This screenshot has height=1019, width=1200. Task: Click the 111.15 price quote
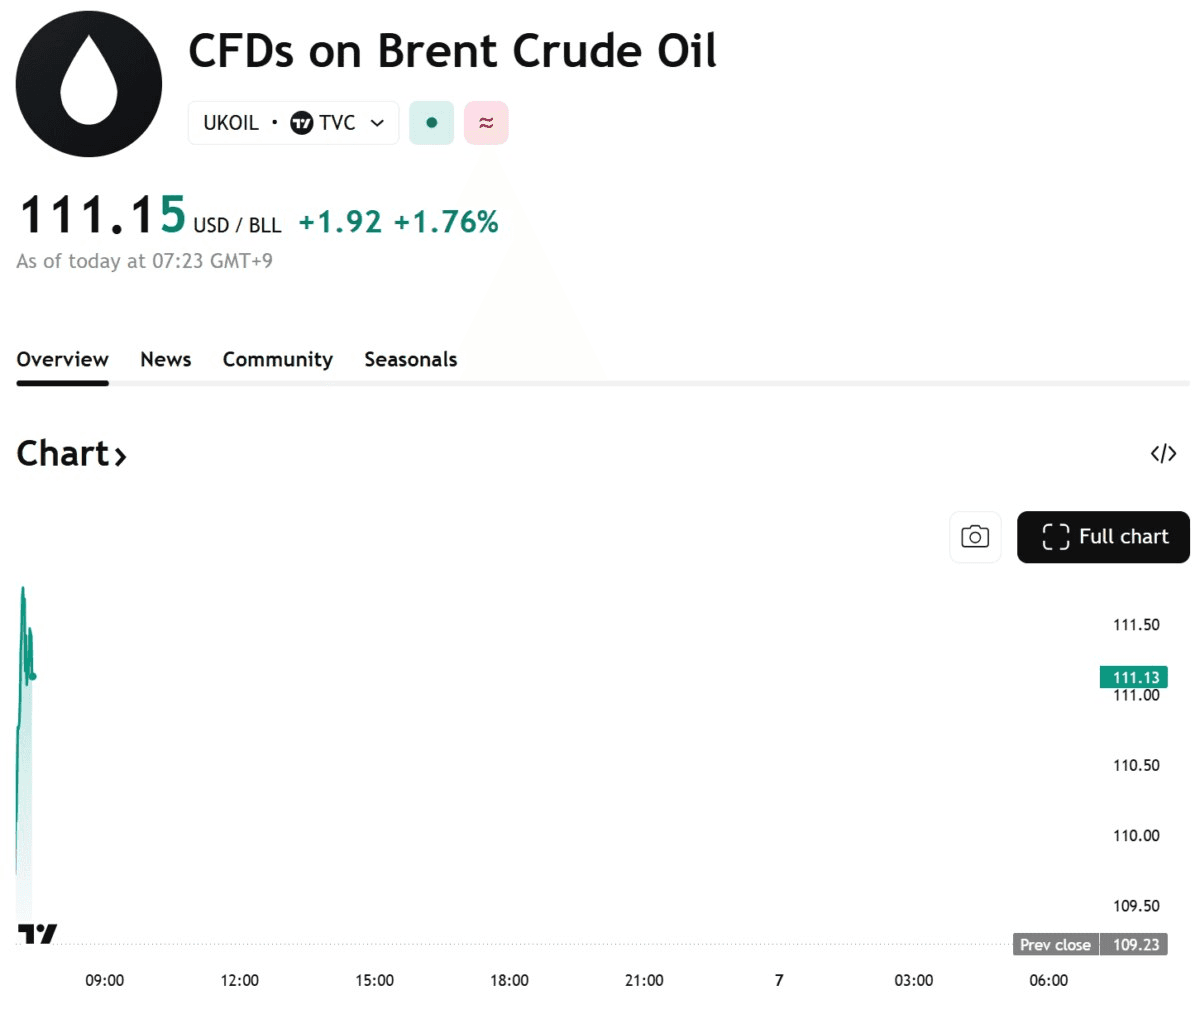click(103, 216)
